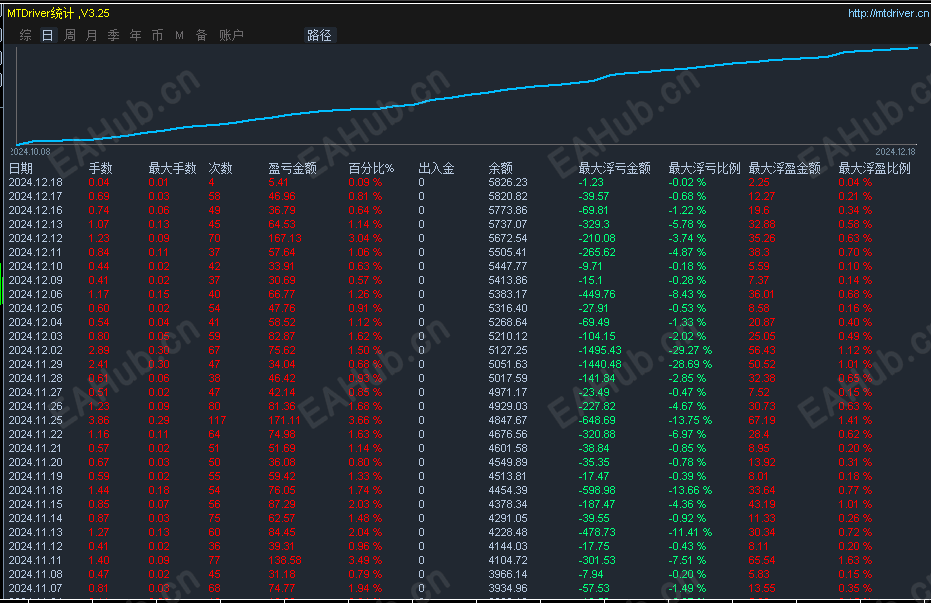Click floating profit ratio 1.63 %
The image size is (931, 603).
[855, 560]
